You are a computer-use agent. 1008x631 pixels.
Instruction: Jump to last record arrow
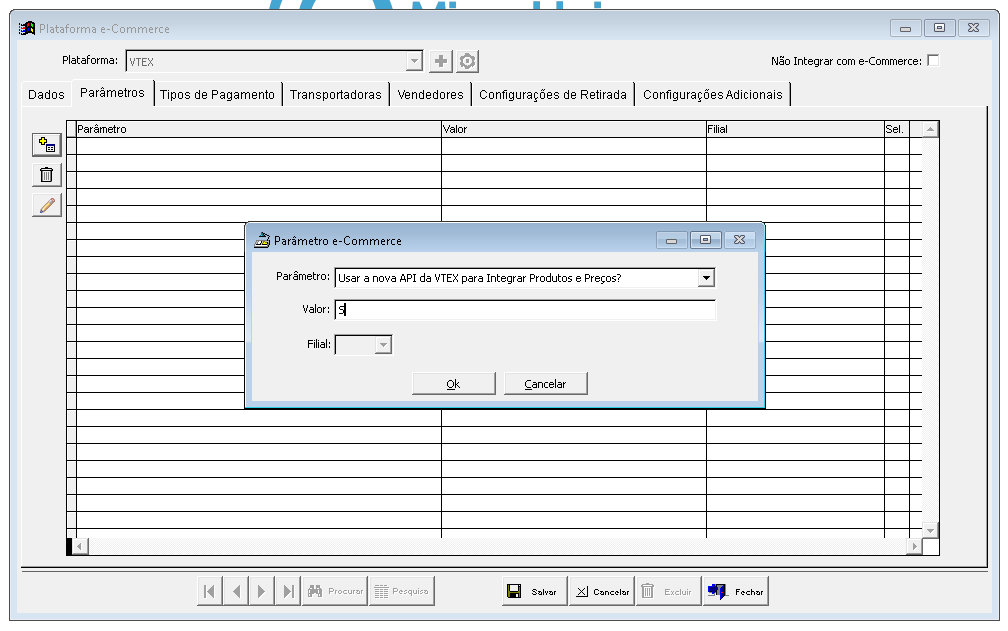point(288,591)
